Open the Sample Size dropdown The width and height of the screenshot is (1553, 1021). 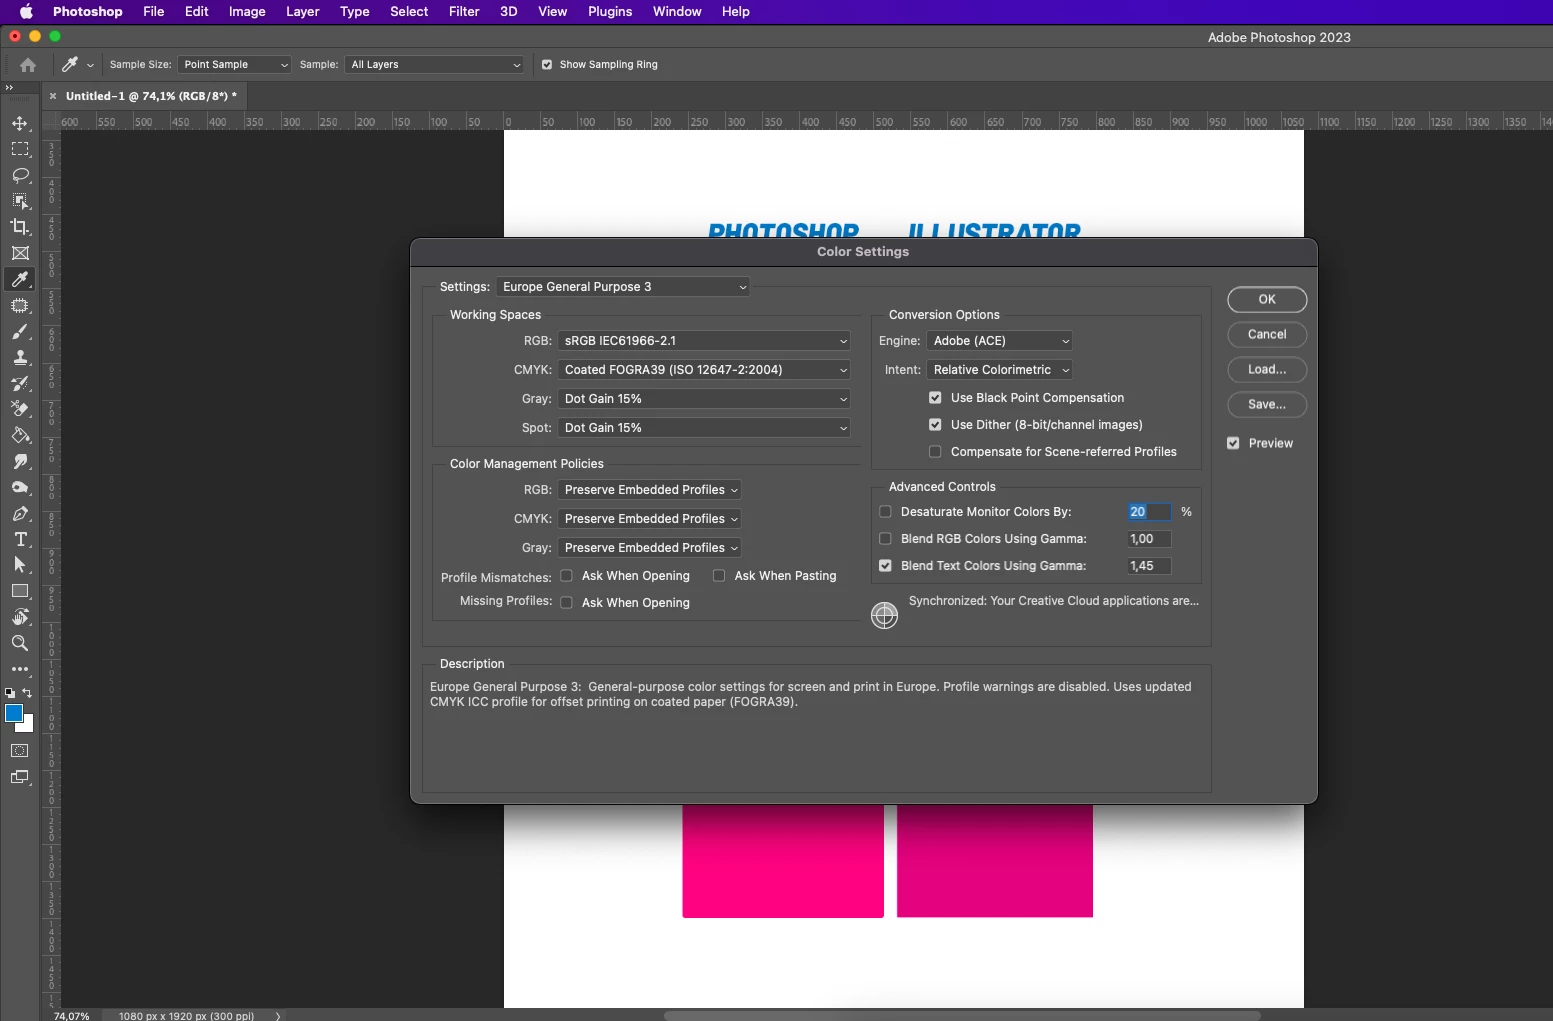coord(235,65)
